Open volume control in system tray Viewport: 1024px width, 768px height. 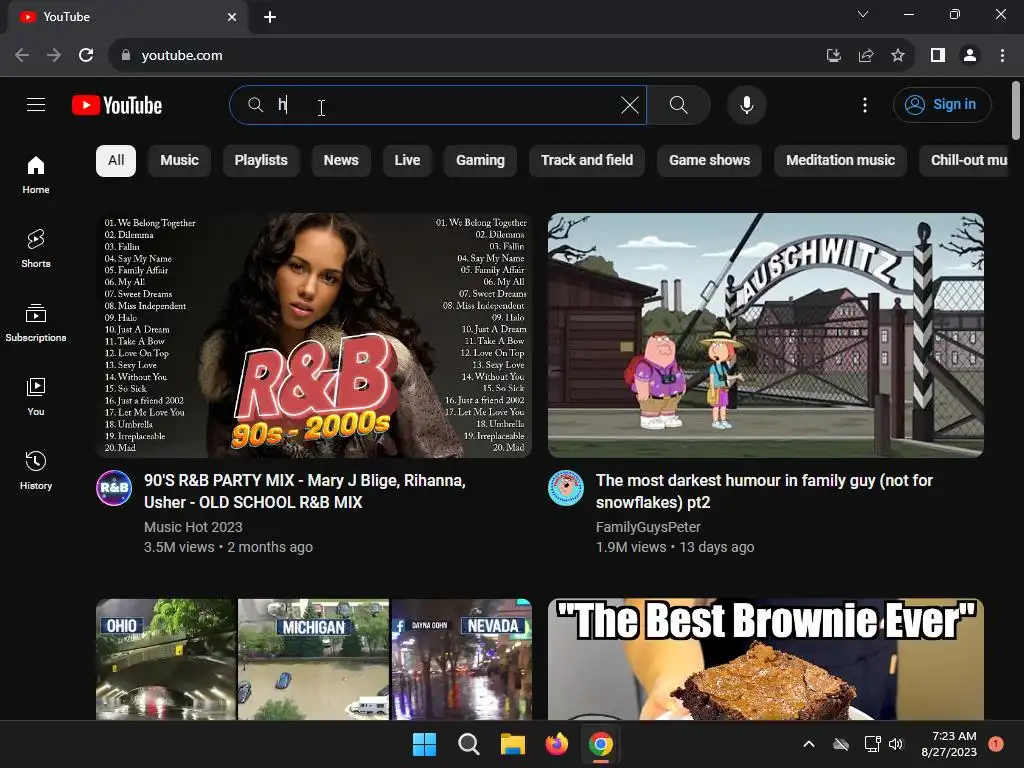[x=896, y=744]
